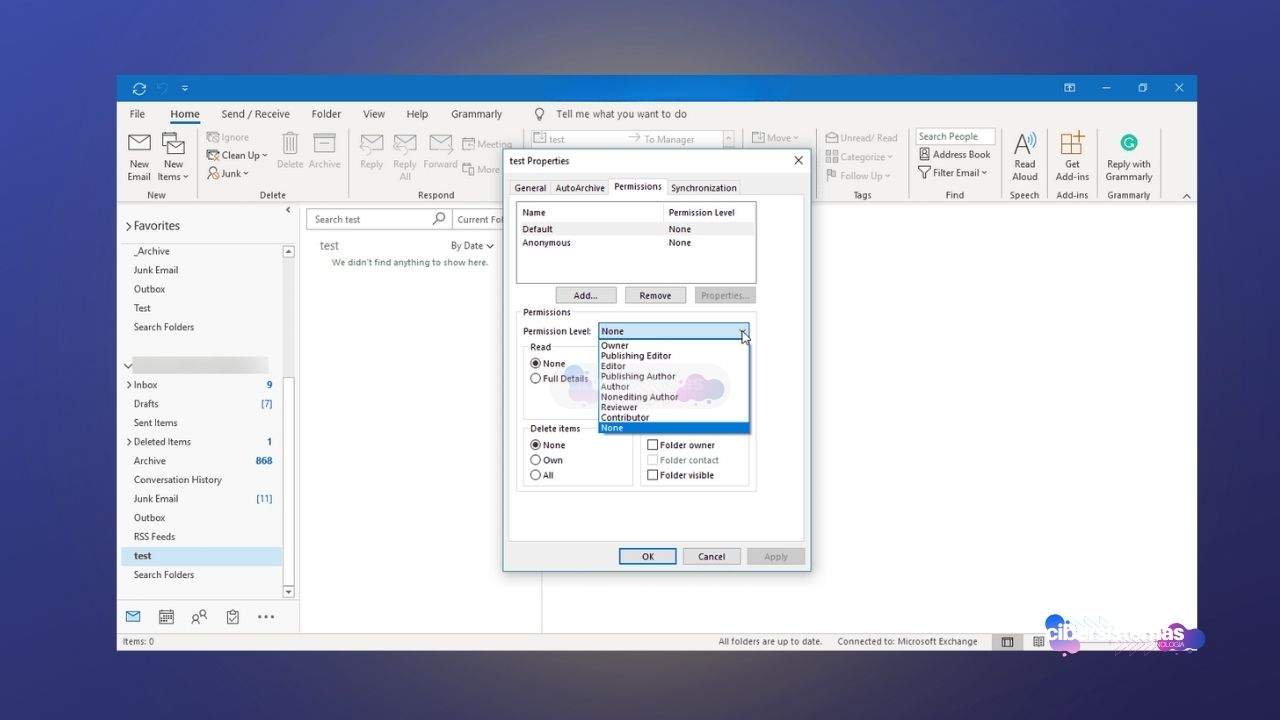Click Send/Receive All Folders quick icon
Viewport: 1280px width, 720px height.
(x=139, y=88)
